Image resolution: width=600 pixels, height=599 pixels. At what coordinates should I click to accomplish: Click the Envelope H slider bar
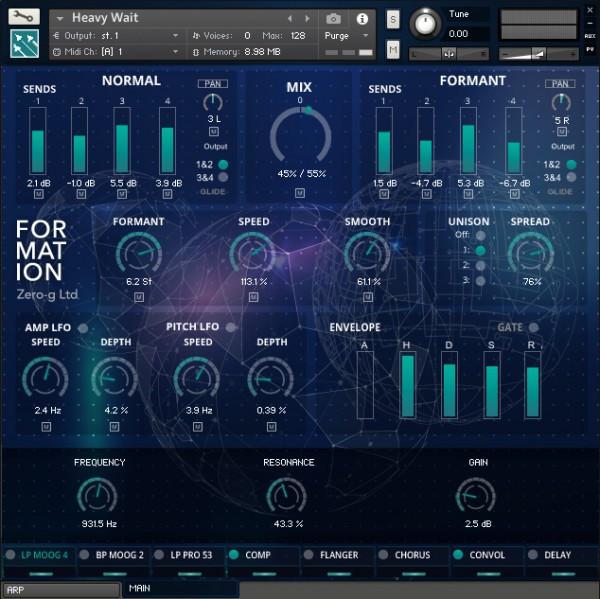point(407,385)
